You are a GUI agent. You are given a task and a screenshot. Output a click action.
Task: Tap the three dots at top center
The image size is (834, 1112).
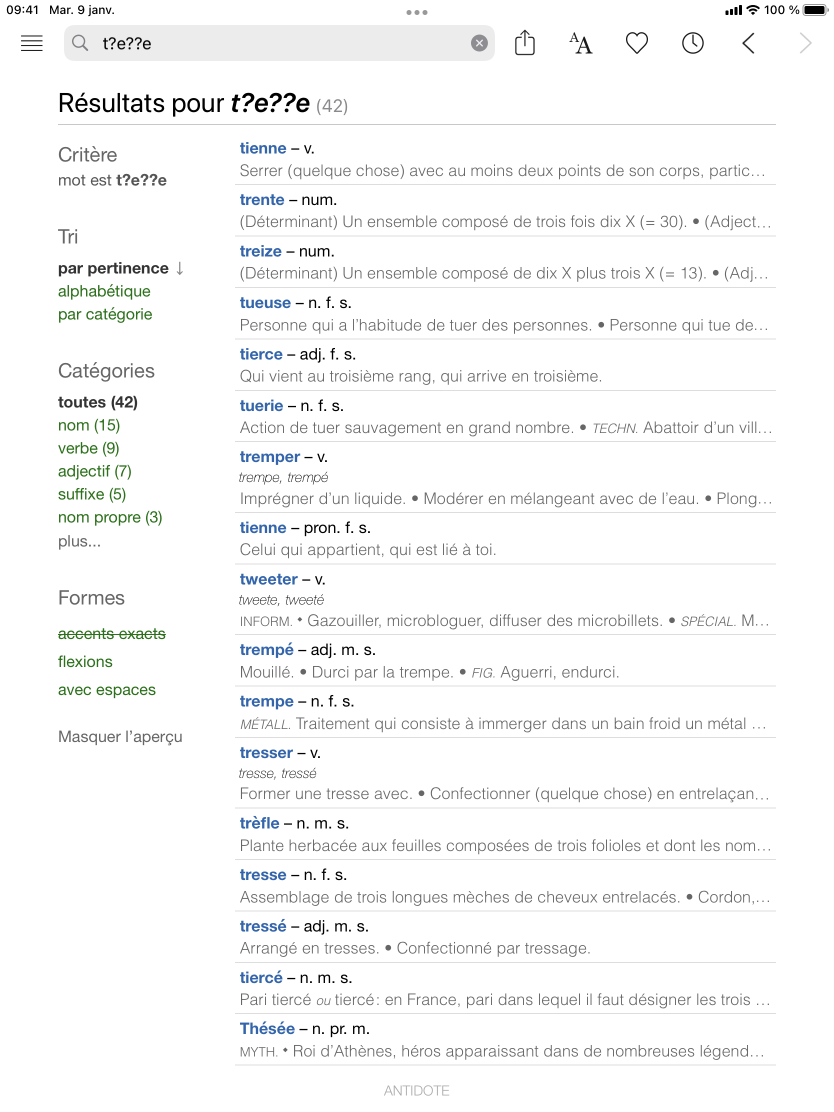coord(417,13)
